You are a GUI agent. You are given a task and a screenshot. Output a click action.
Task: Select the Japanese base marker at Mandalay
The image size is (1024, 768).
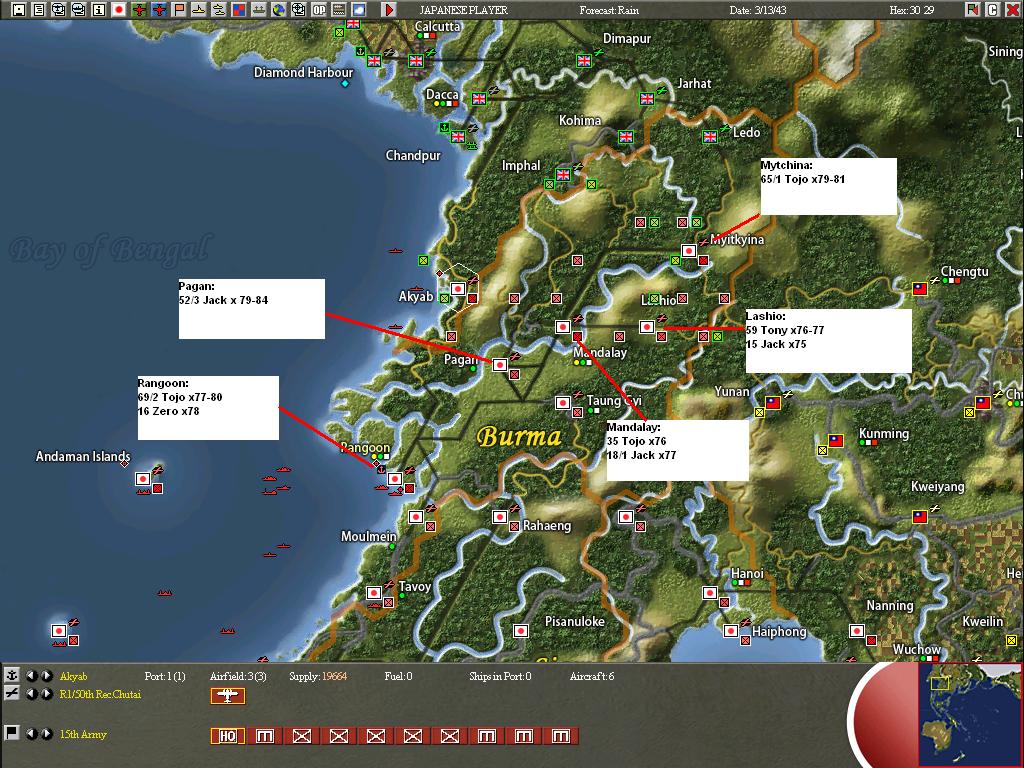pos(562,327)
